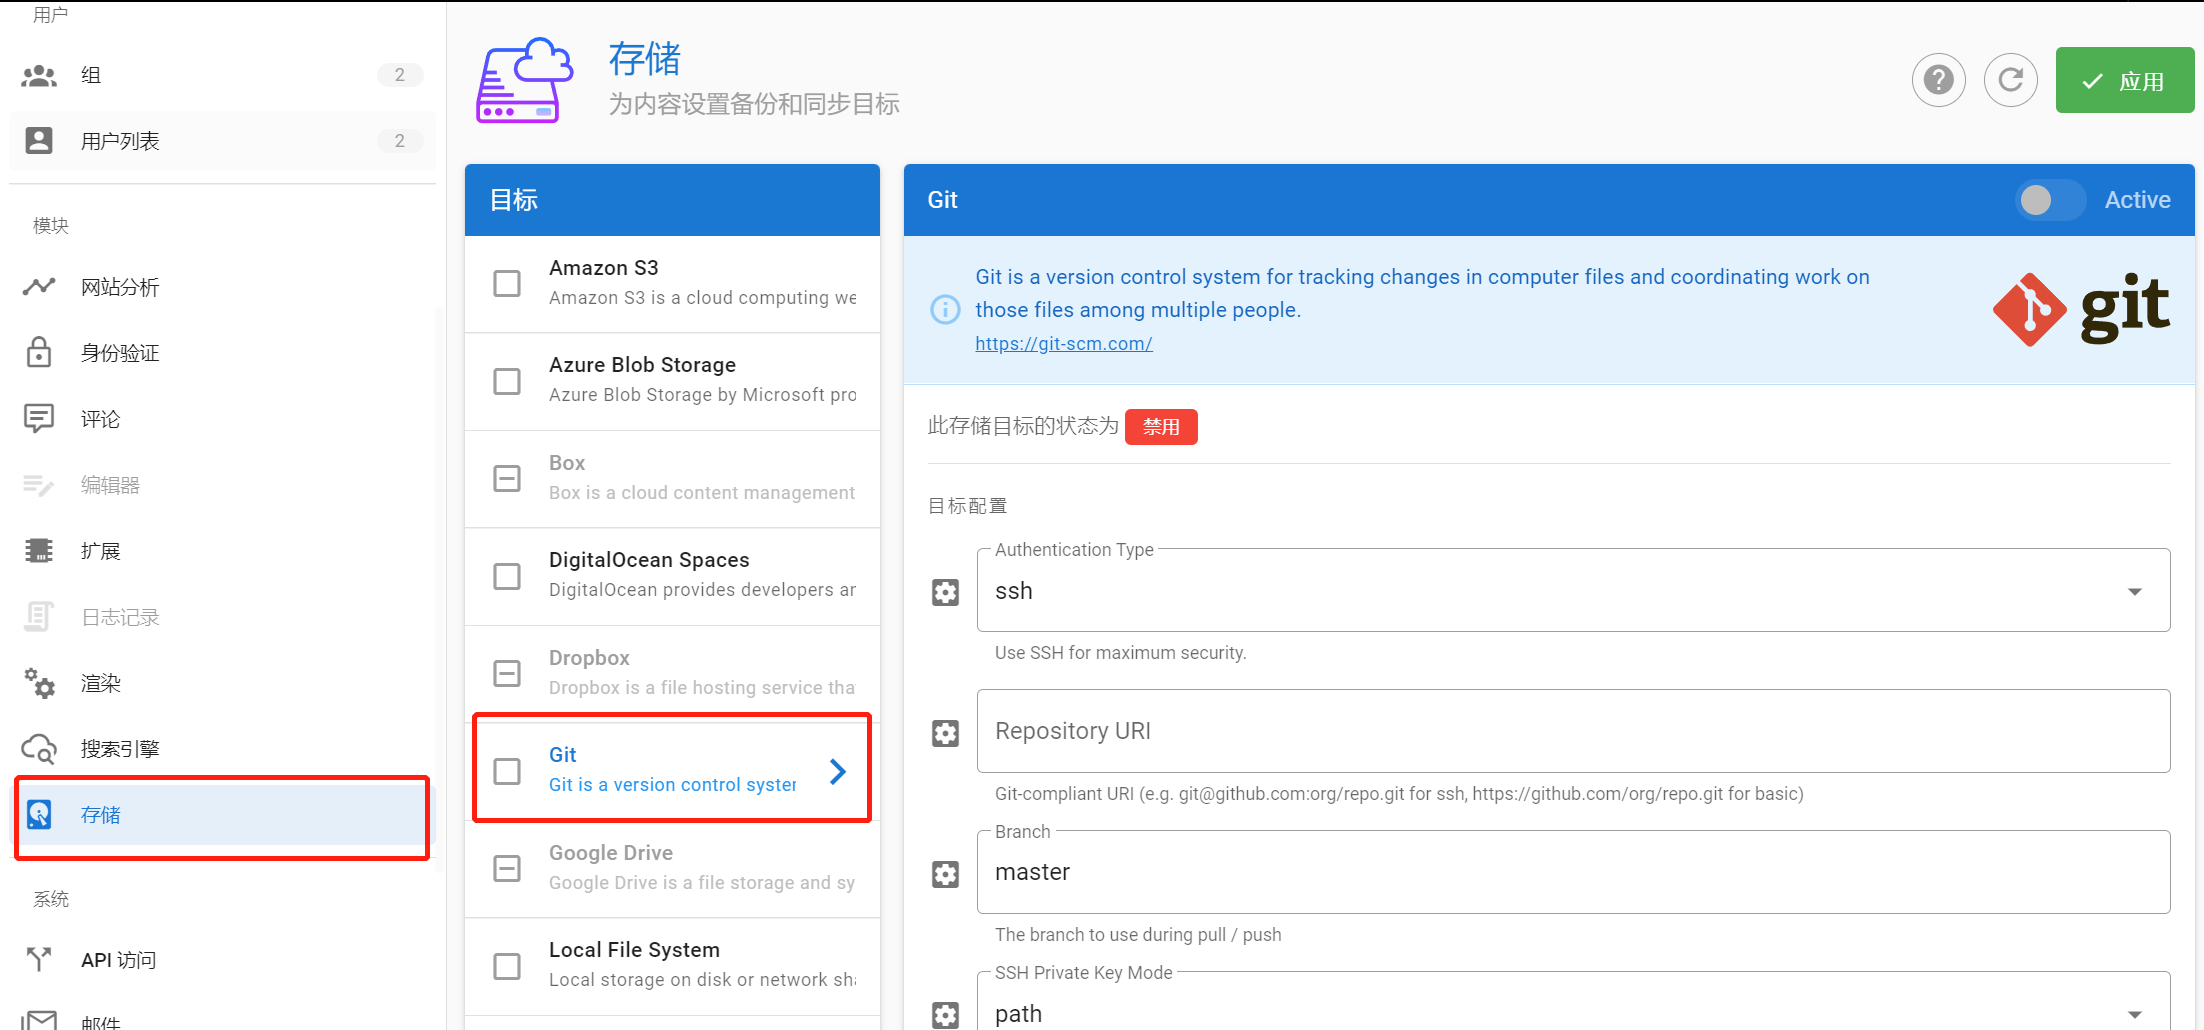
Task: Select the Google Drive storage target
Action: (672, 868)
